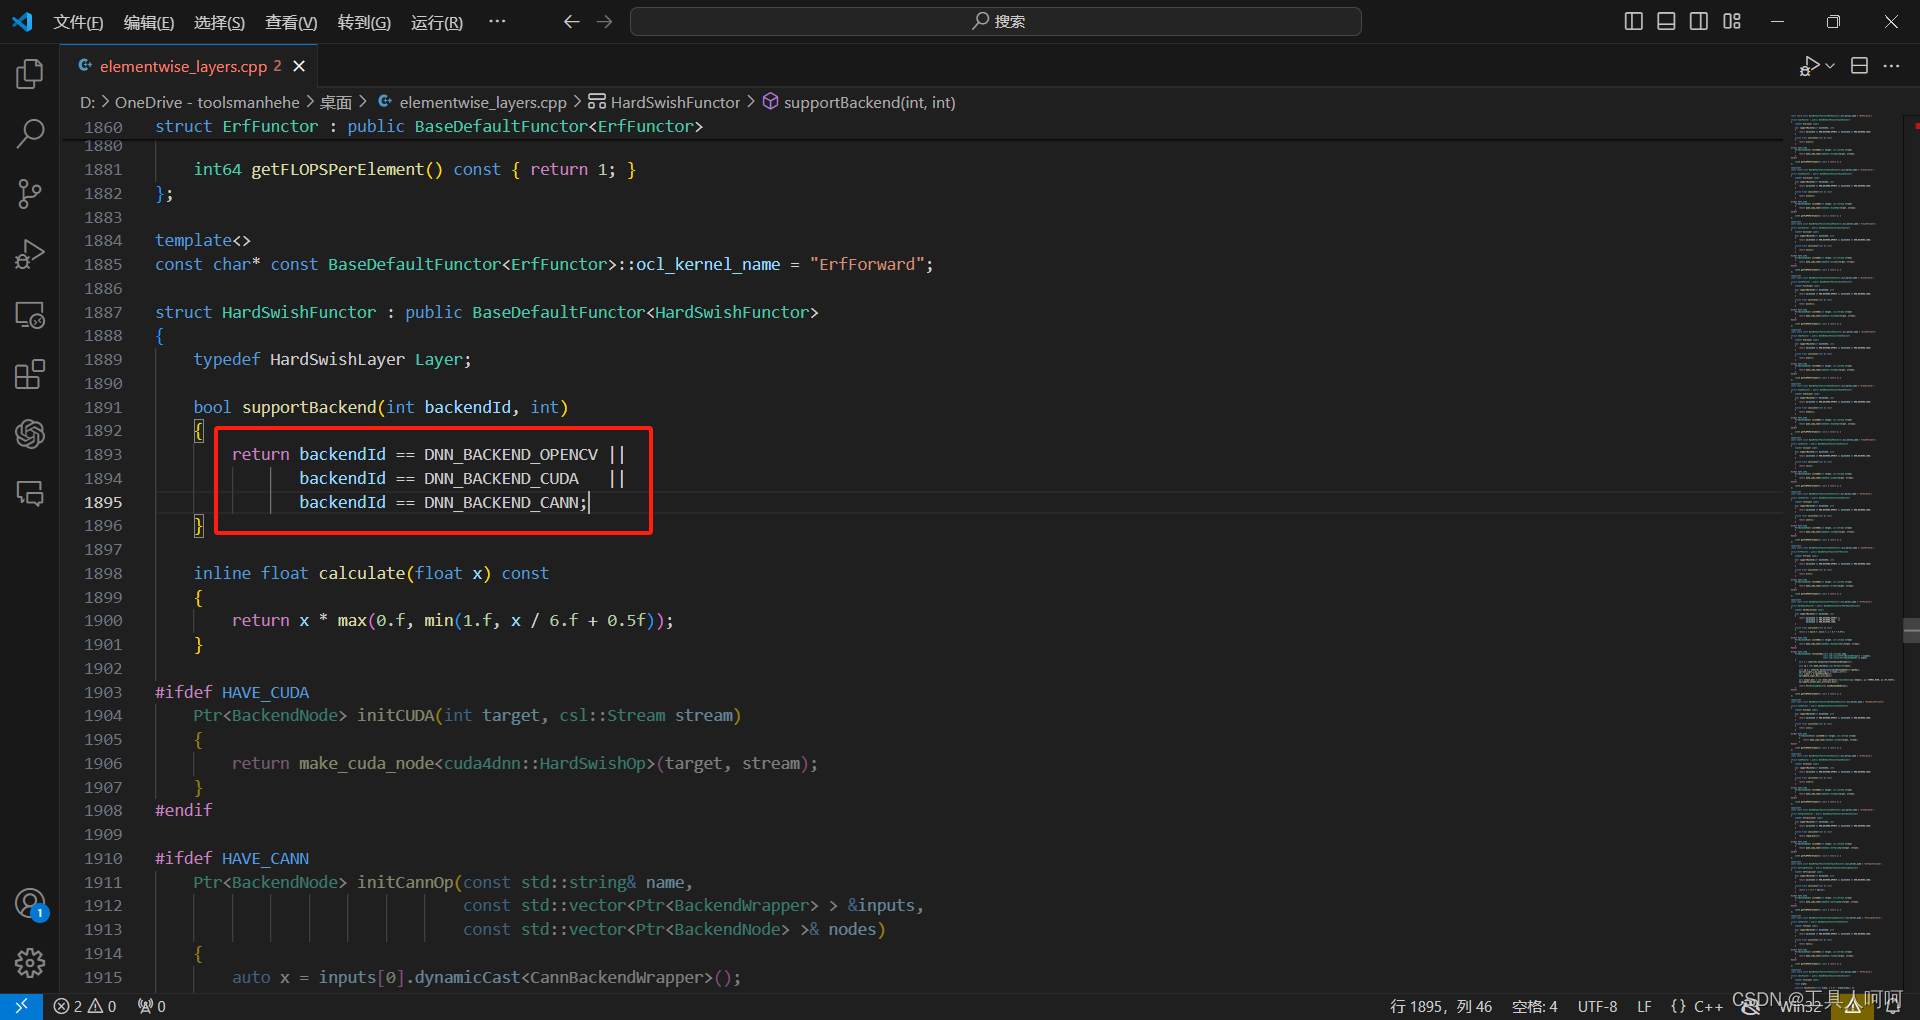Click the DNN_BACKEND_CANN text on line 1895
Viewport: 1920px width, 1020px height.
pyautogui.click(x=502, y=502)
